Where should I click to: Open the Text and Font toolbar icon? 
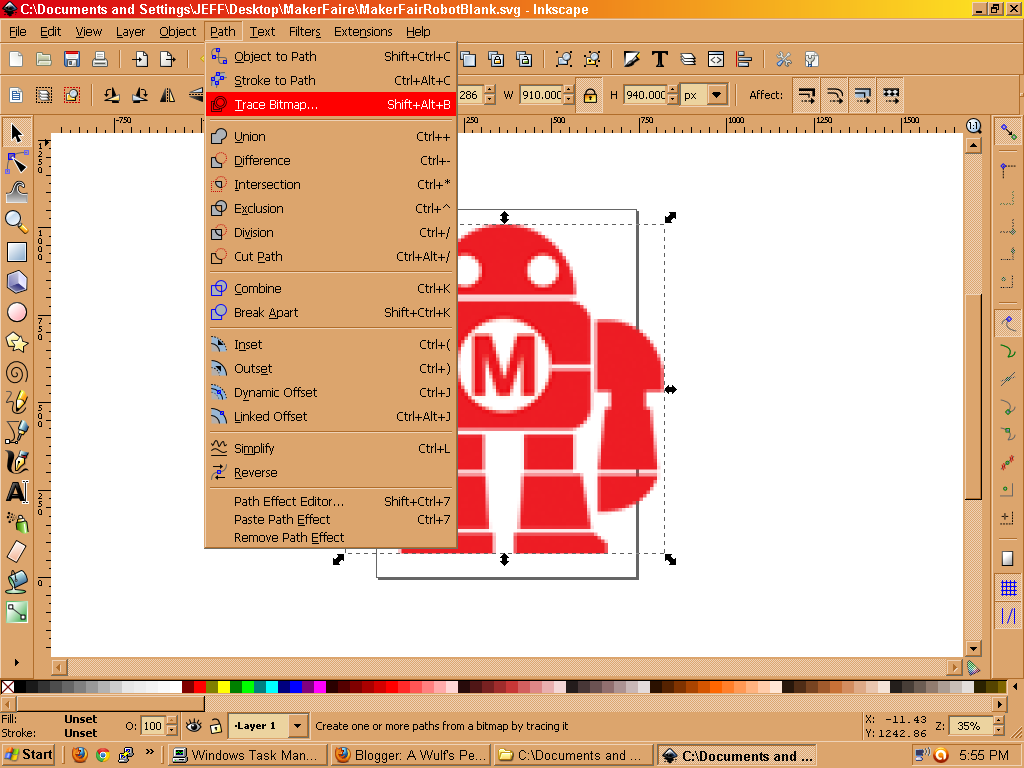pyautogui.click(x=660, y=59)
